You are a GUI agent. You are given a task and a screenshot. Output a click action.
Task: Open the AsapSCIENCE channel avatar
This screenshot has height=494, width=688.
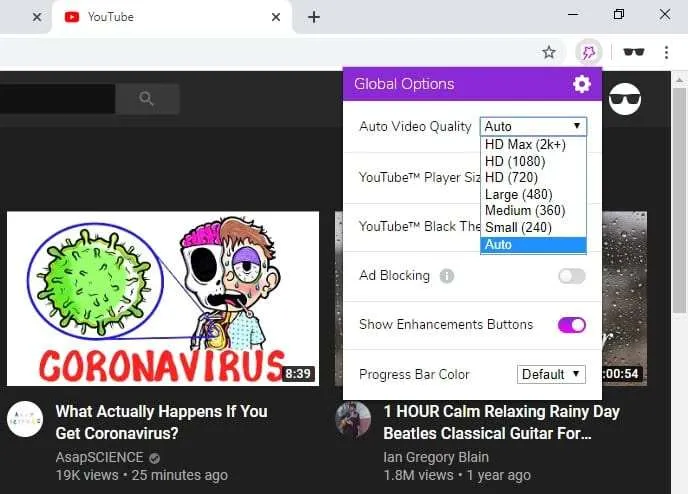(x=25, y=419)
